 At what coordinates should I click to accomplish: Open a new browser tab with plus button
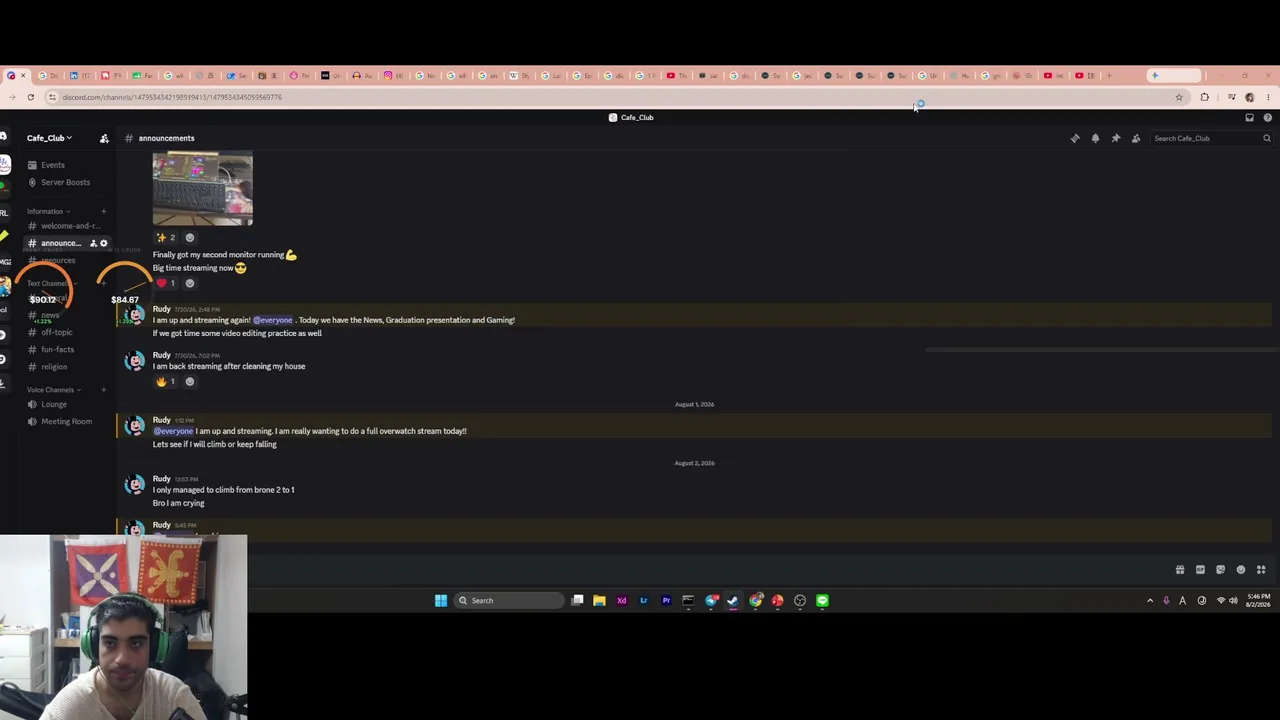click(x=1108, y=76)
